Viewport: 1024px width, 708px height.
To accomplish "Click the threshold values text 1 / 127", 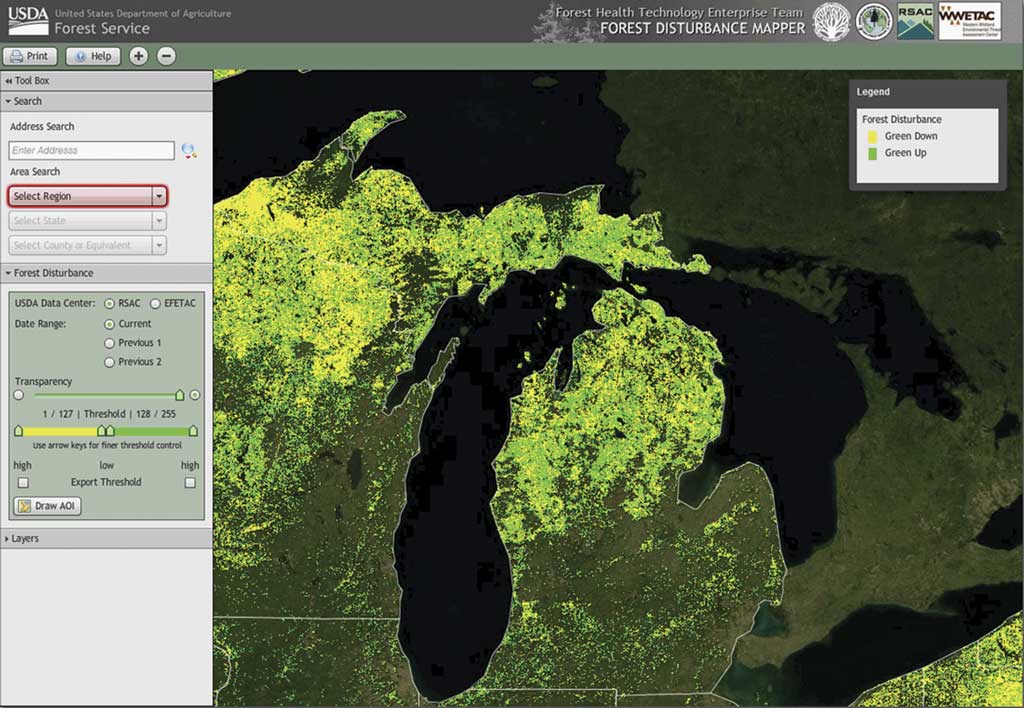I will point(57,414).
